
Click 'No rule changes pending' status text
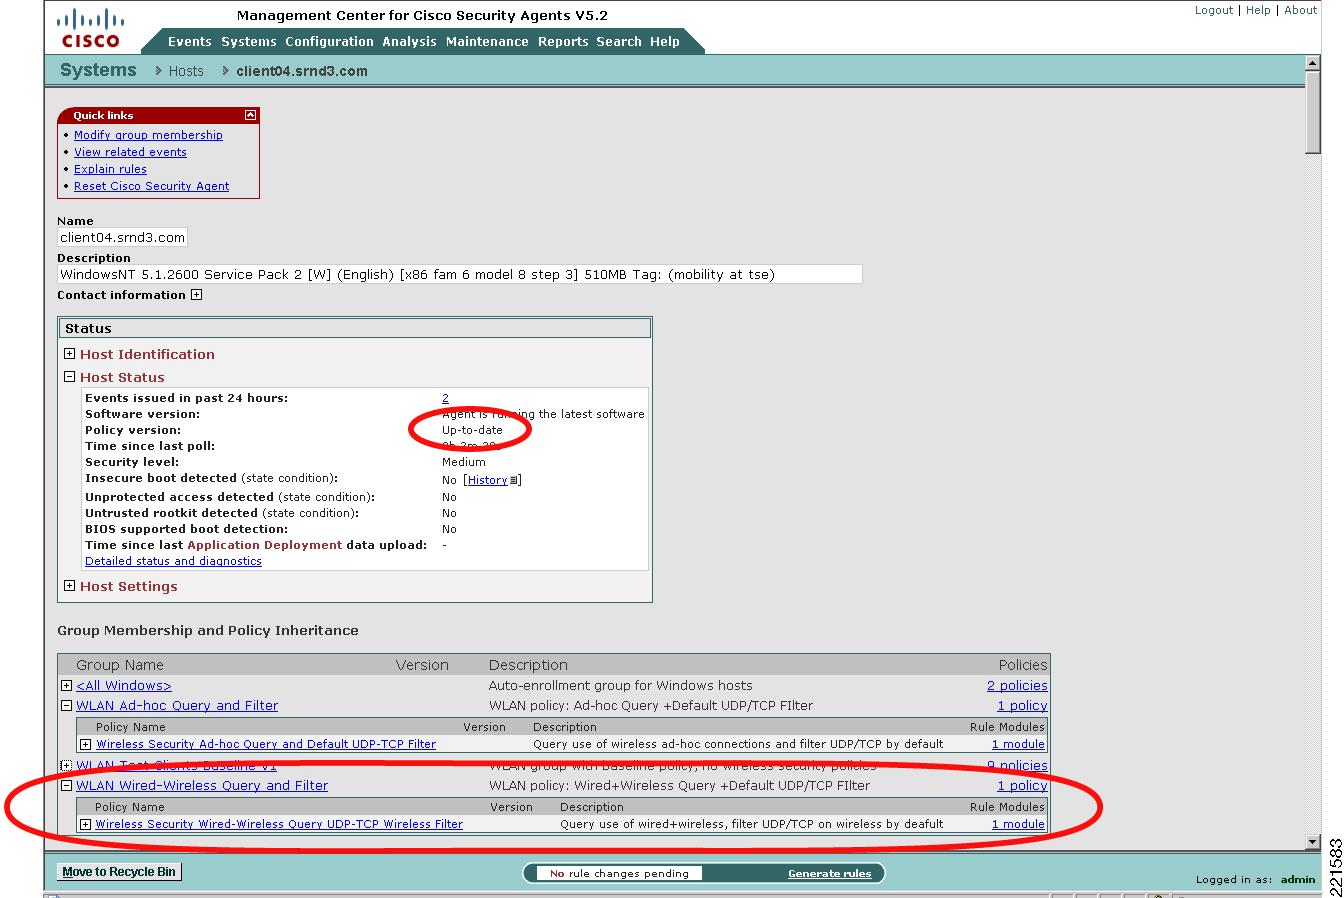[619, 874]
